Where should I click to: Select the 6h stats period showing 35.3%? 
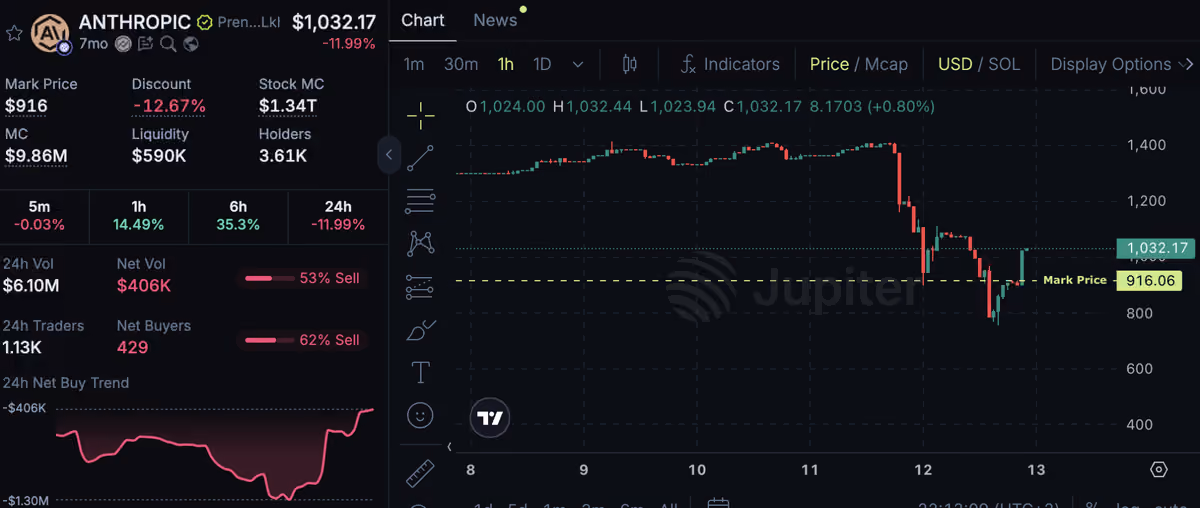tap(238, 215)
